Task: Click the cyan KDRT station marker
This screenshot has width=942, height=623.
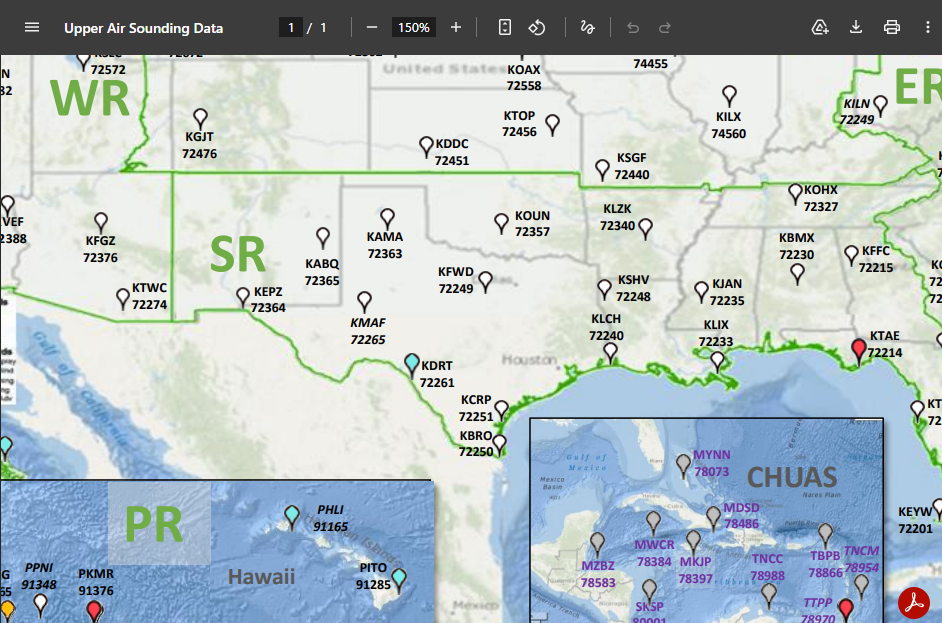Action: (x=411, y=363)
